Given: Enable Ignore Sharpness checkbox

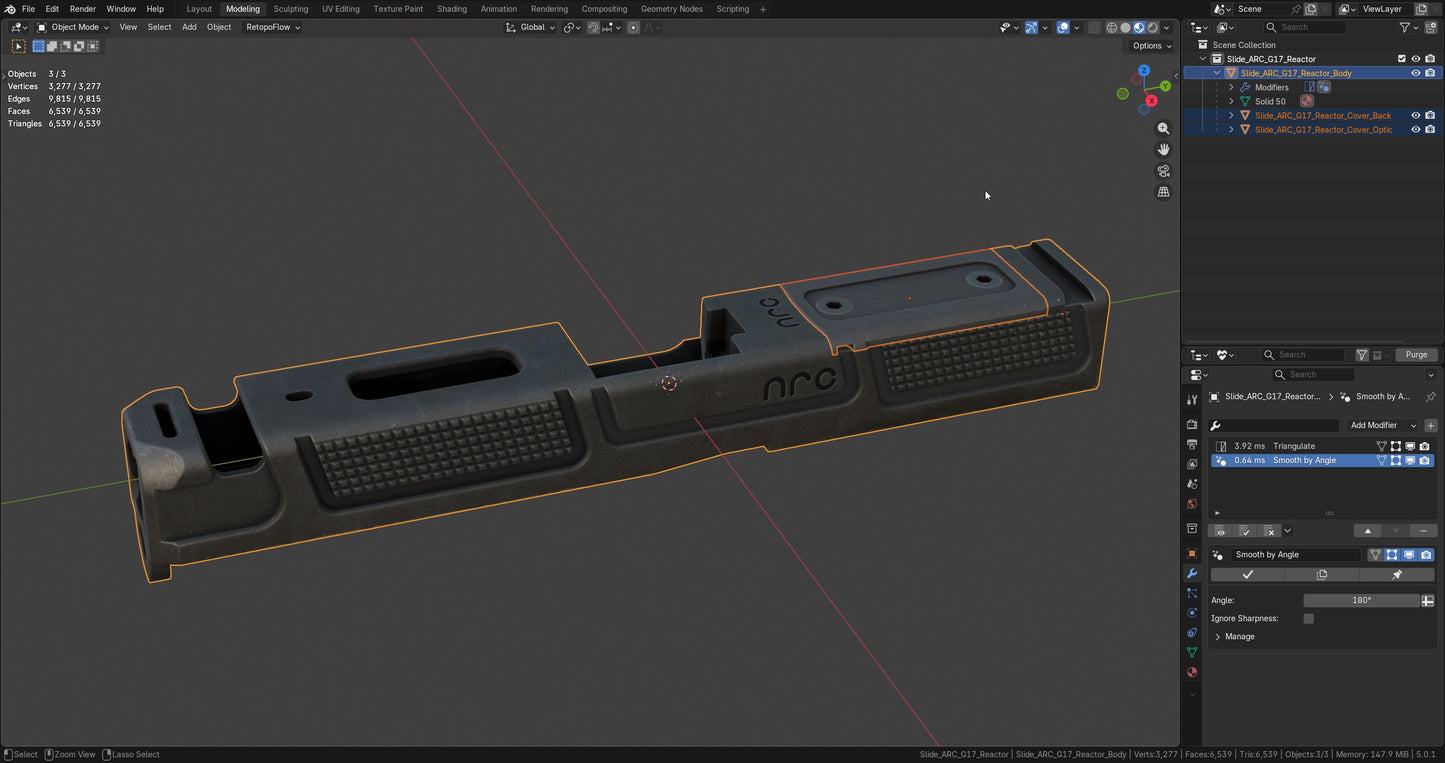Looking at the screenshot, I should tap(1308, 618).
